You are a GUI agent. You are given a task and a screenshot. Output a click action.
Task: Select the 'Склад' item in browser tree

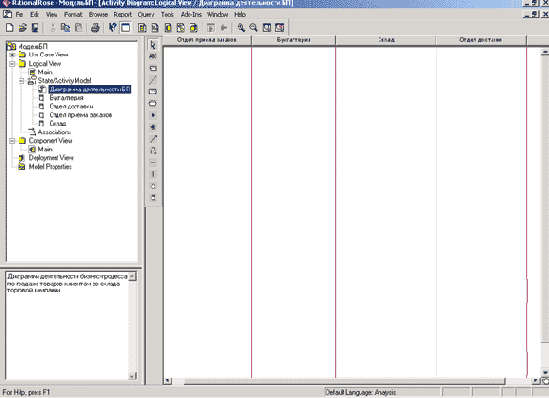pos(58,124)
